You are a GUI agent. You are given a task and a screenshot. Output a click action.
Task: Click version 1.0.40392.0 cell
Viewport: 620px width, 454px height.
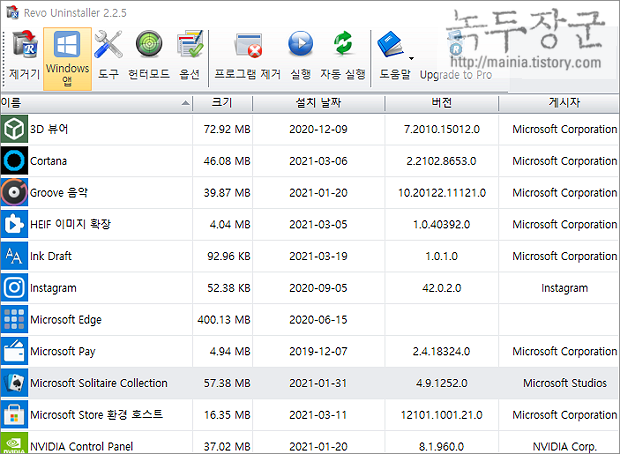point(442,225)
